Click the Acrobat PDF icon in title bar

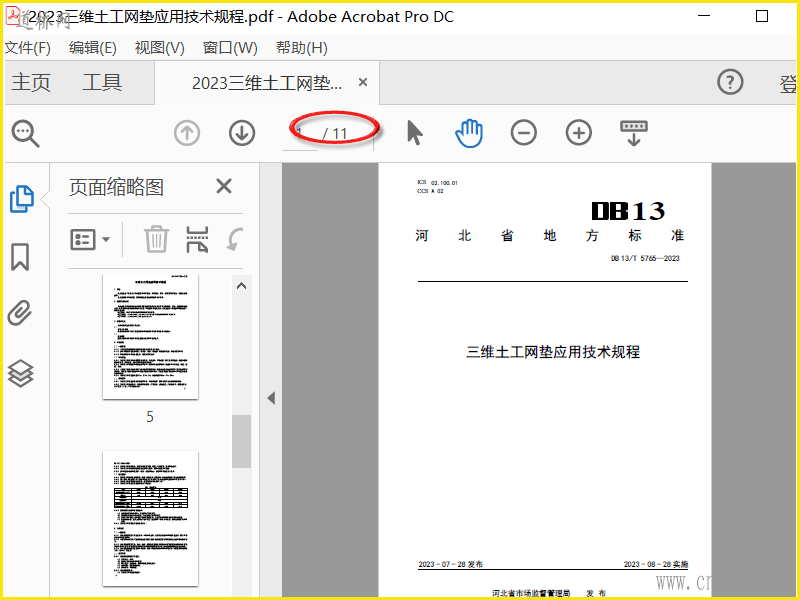coord(12,16)
